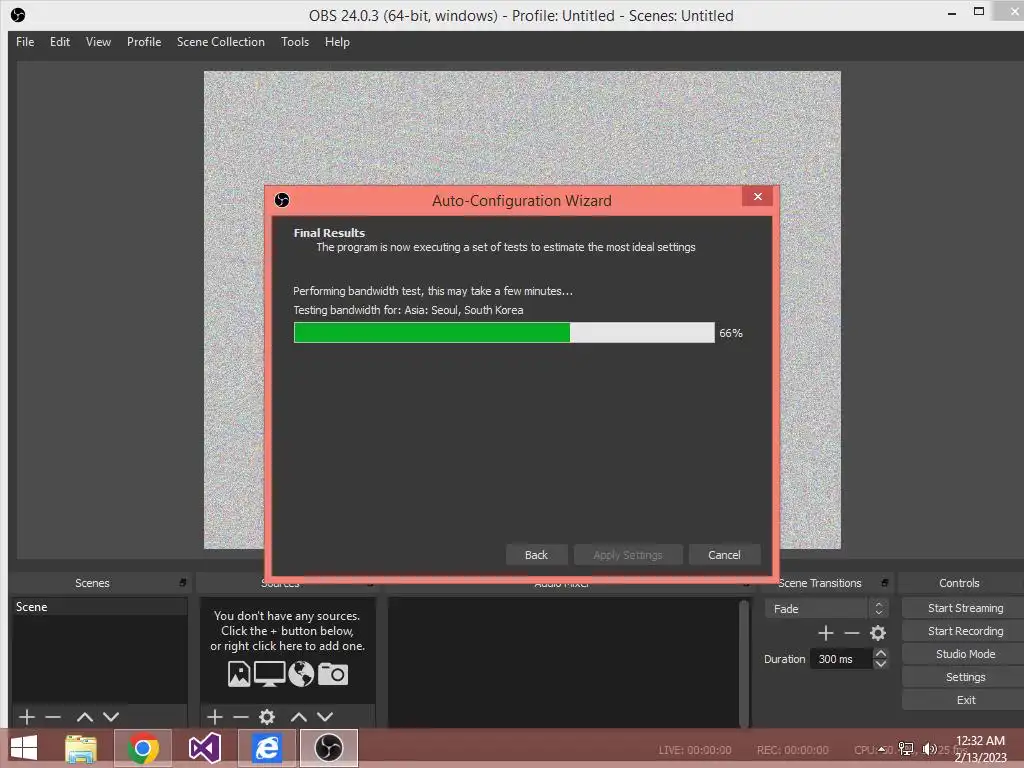
Task: Click the bandwidth test progress bar
Action: [504, 332]
